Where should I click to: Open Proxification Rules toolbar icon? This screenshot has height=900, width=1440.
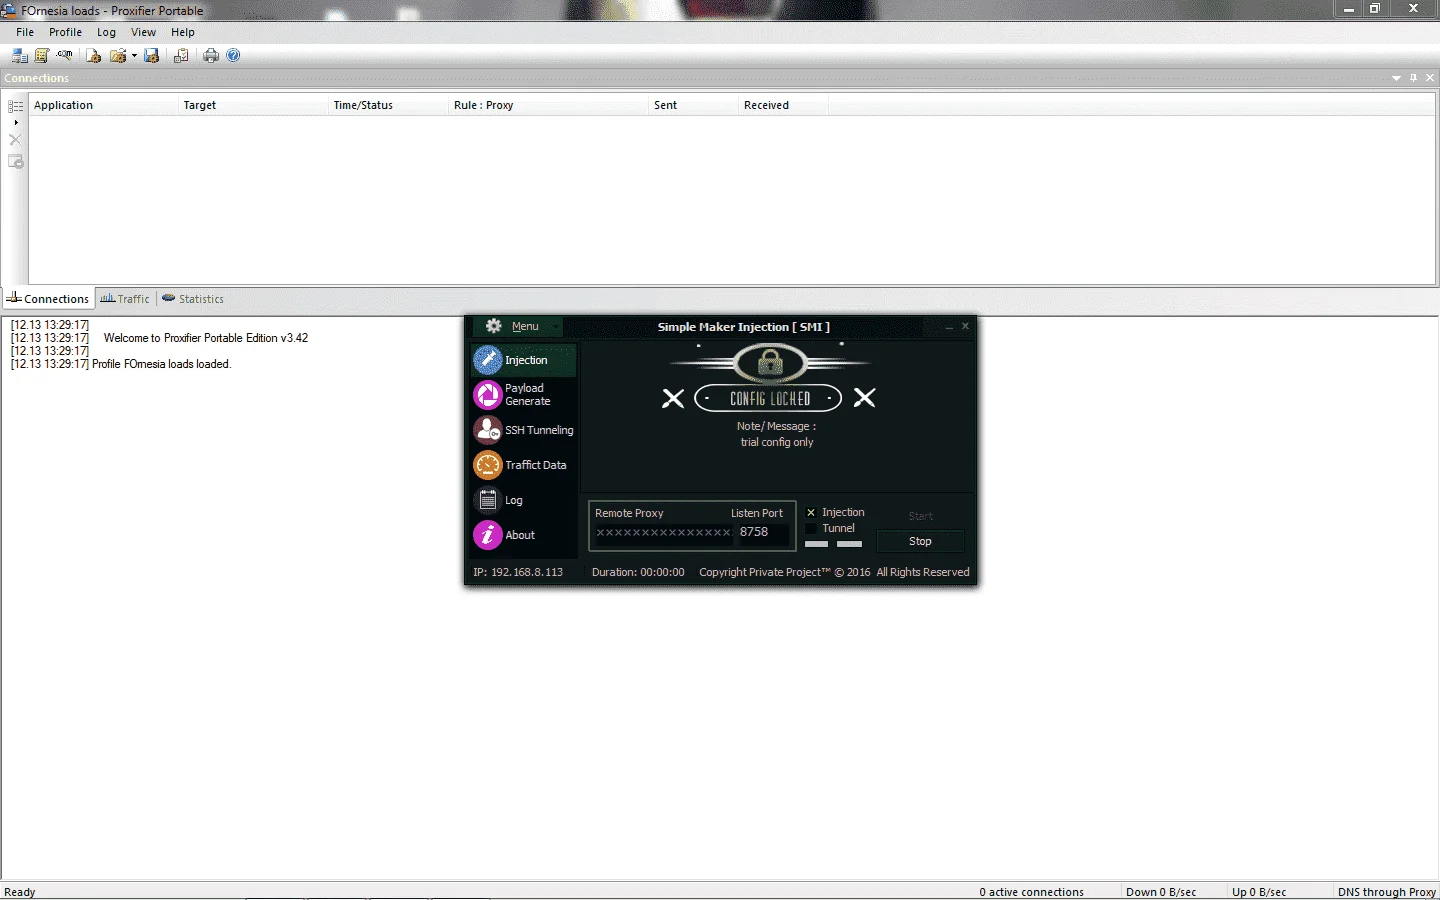click(42, 56)
